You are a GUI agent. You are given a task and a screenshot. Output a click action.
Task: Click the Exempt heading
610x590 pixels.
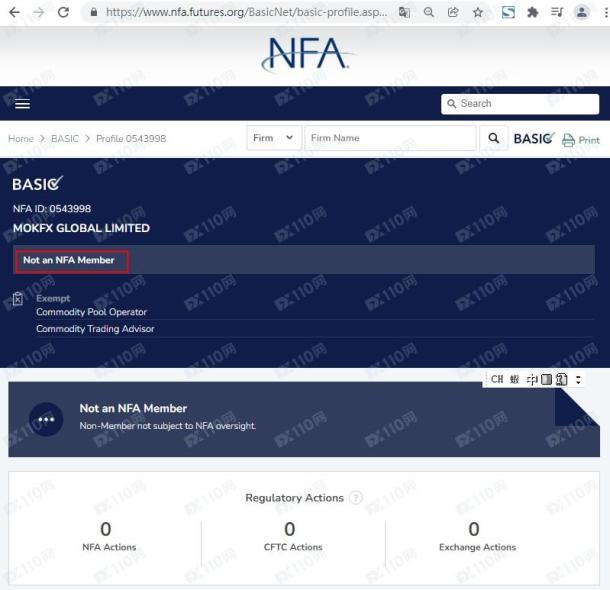point(53,298)
